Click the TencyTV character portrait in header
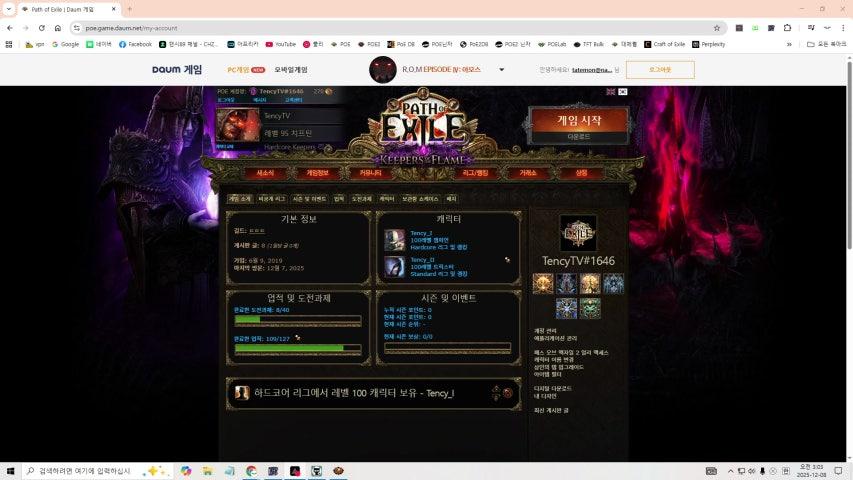This screenshot has height=480, width=853. click(238, 125)
